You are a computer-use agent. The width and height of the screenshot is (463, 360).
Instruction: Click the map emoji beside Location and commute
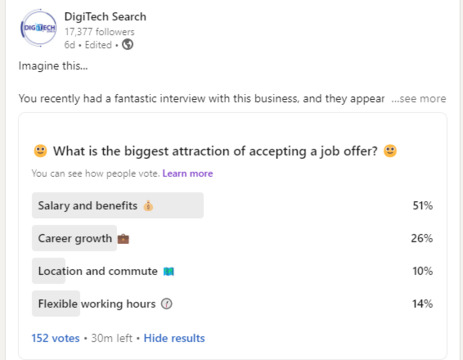169,271
